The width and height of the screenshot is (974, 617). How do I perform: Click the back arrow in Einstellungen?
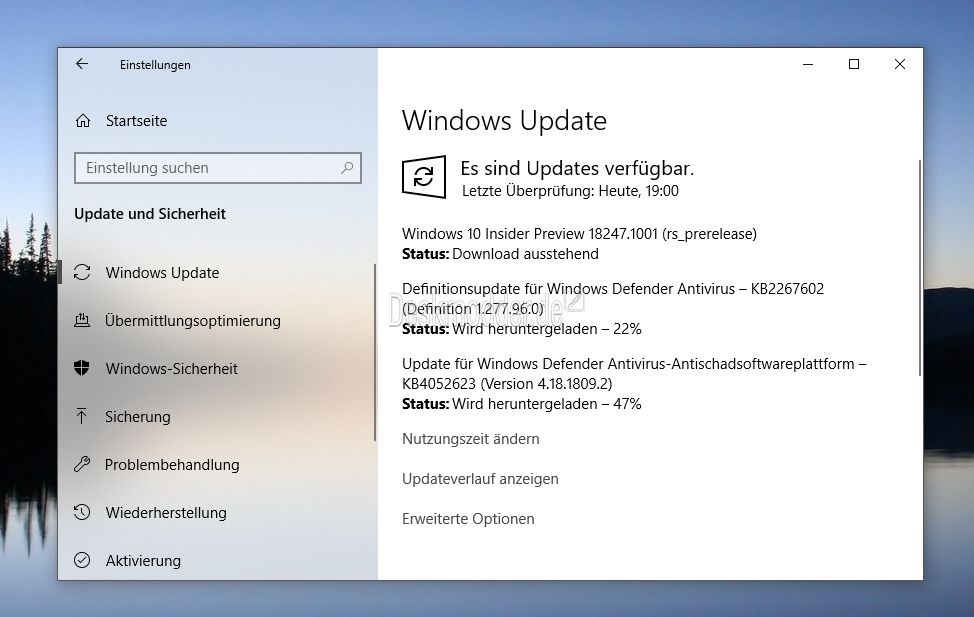click(81, 64)
